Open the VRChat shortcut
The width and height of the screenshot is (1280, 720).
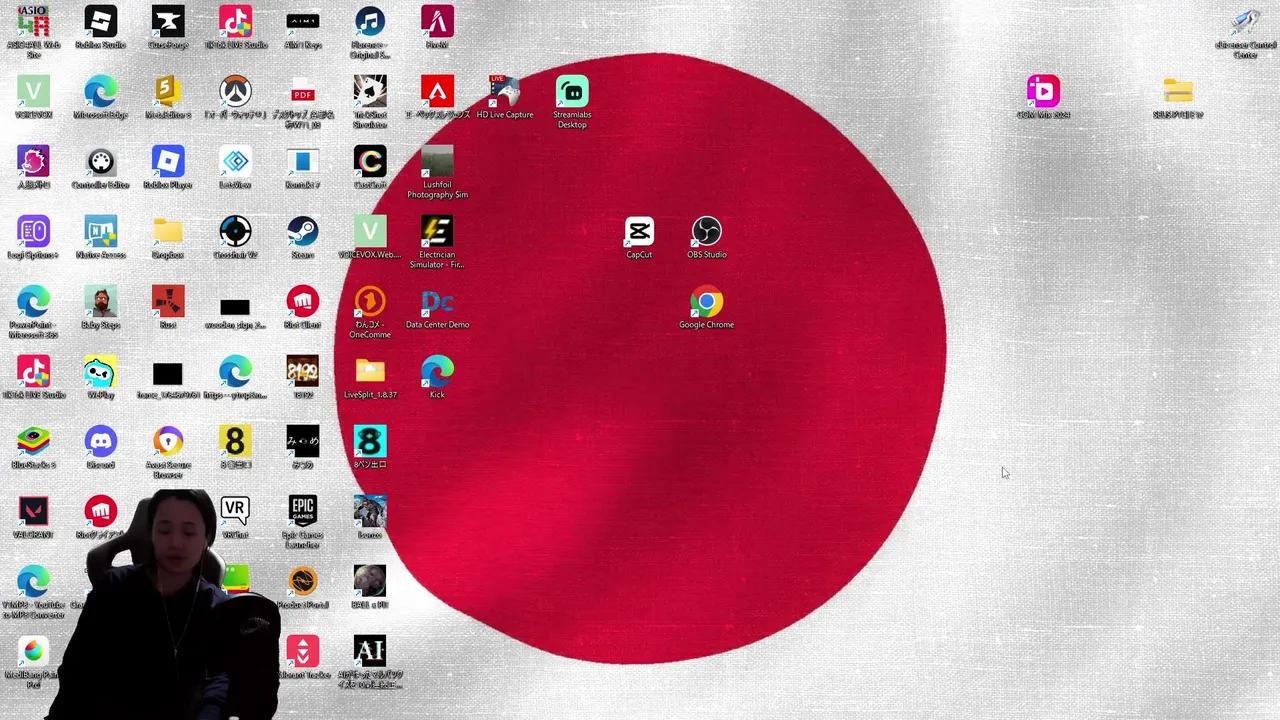(235, 512)
